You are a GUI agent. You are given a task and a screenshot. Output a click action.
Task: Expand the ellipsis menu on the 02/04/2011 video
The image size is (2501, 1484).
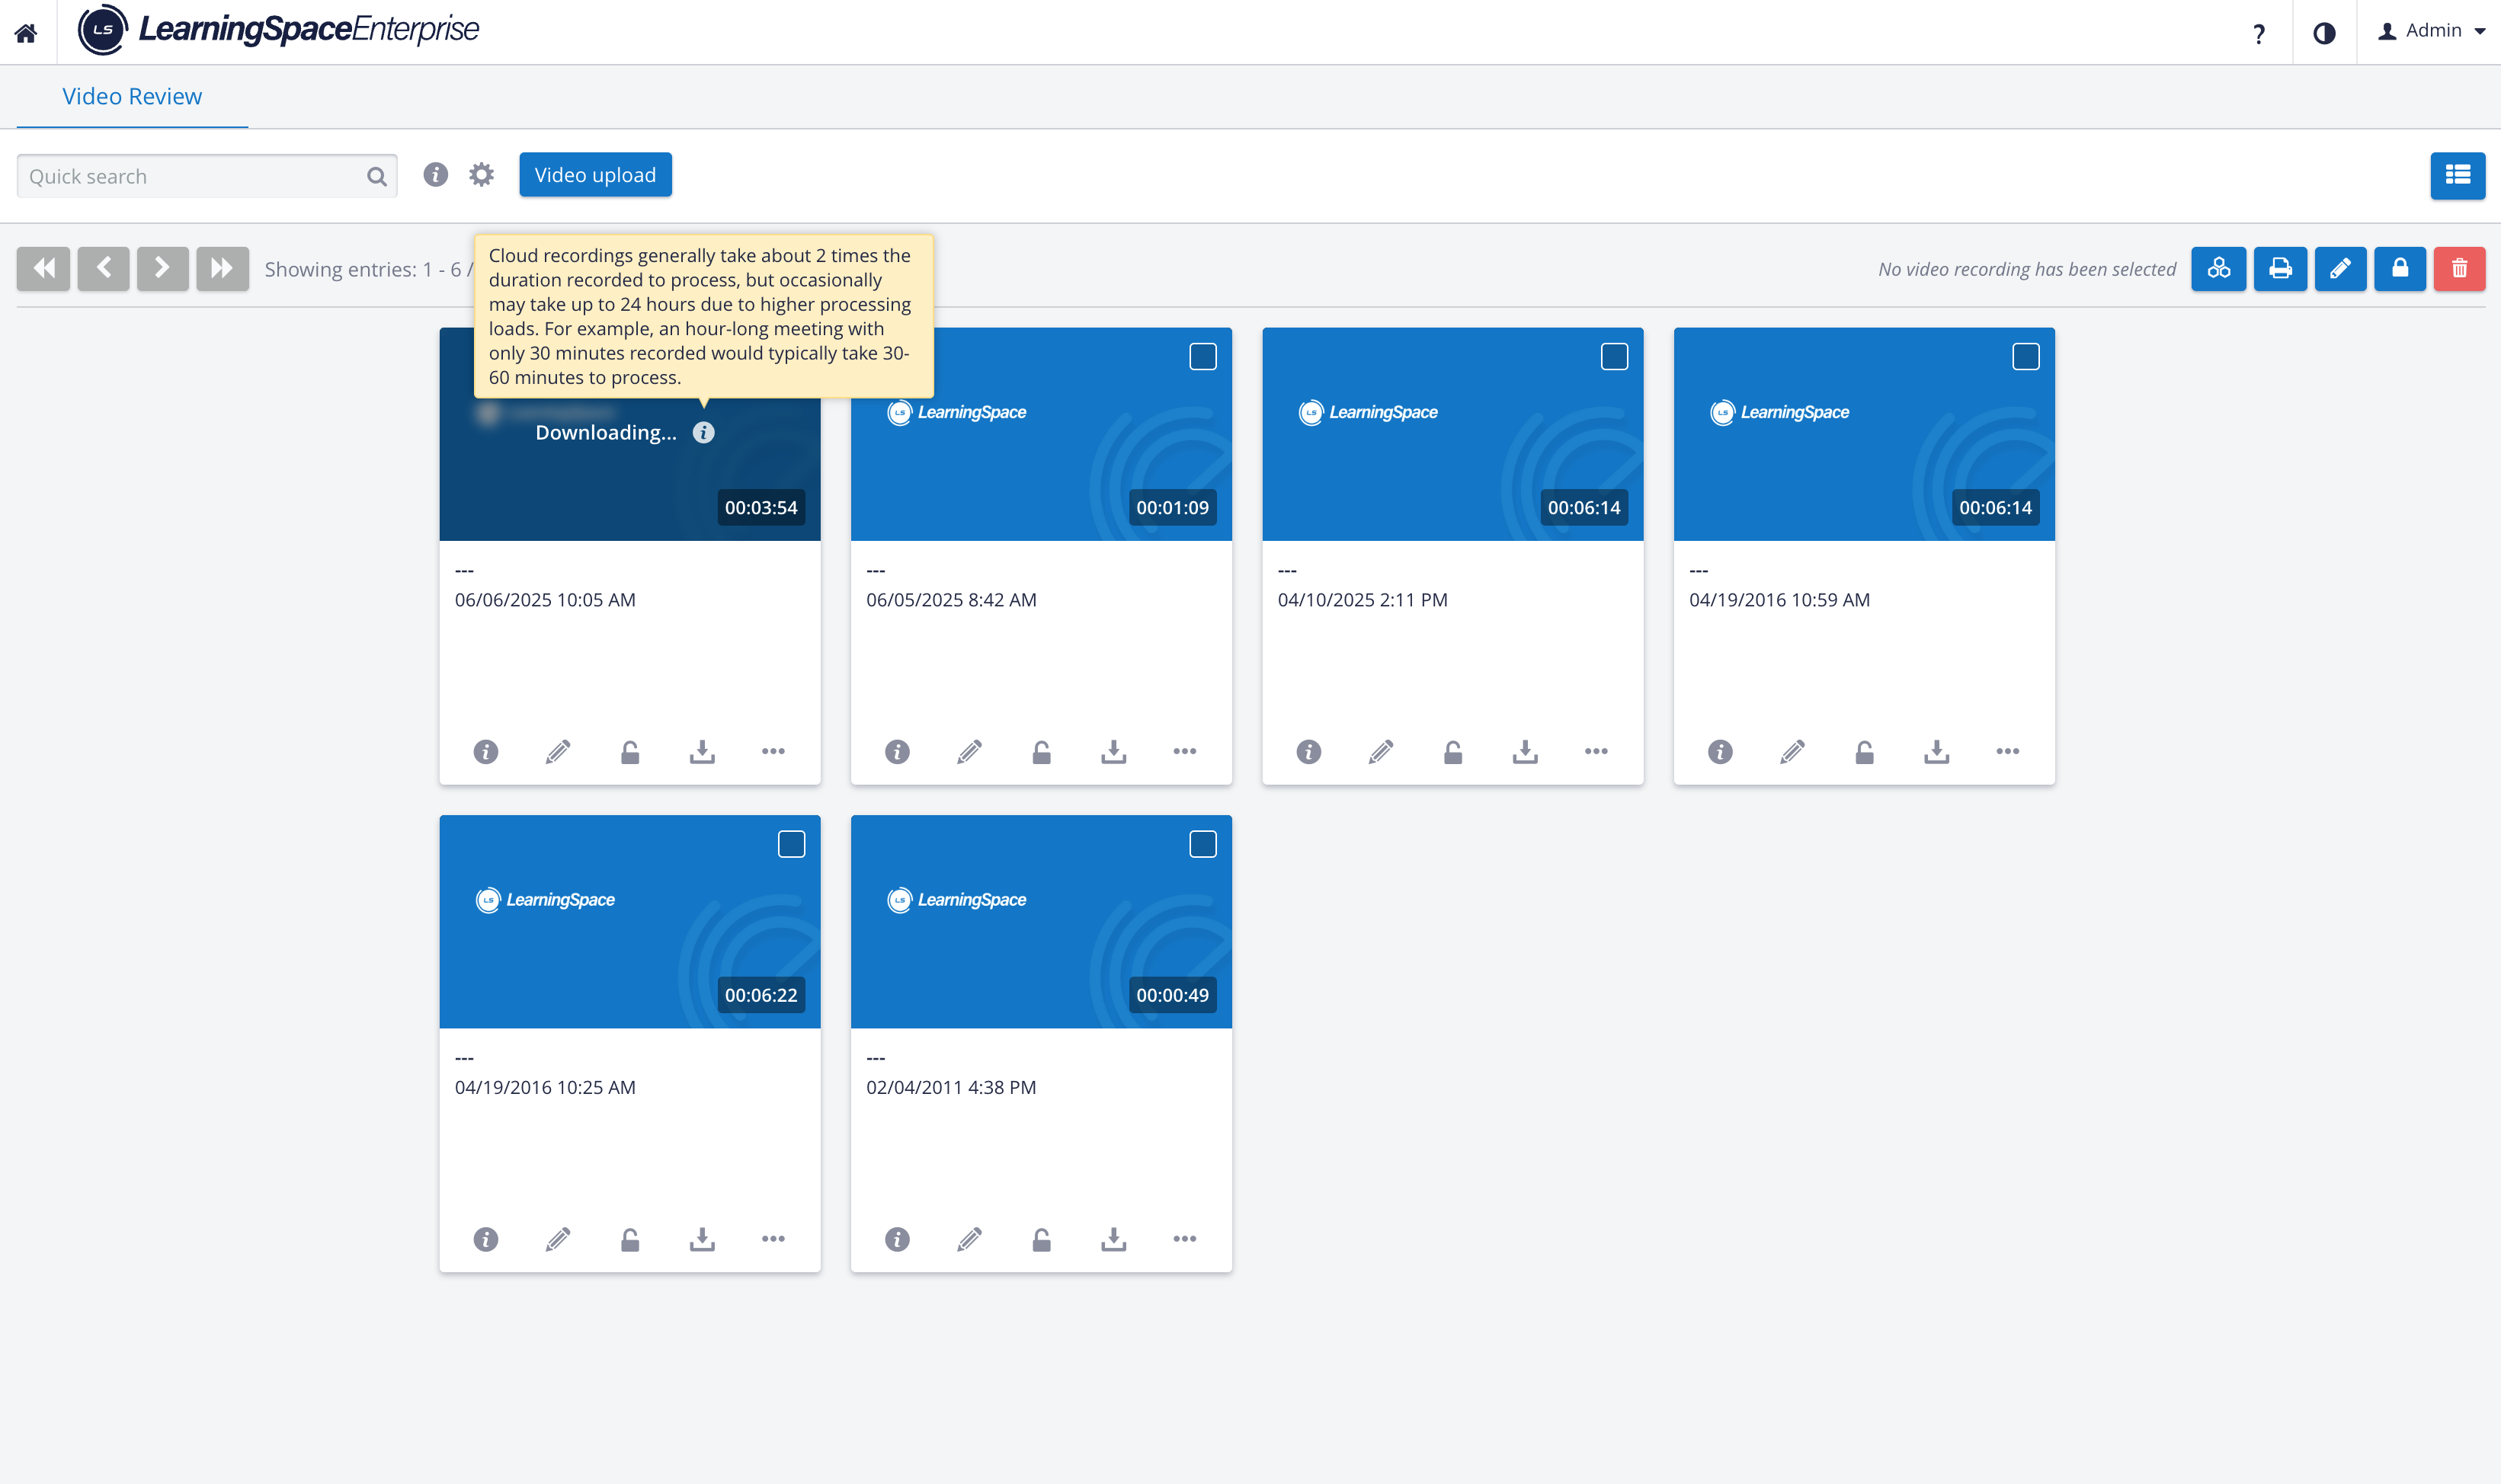pos(1184,1238)
